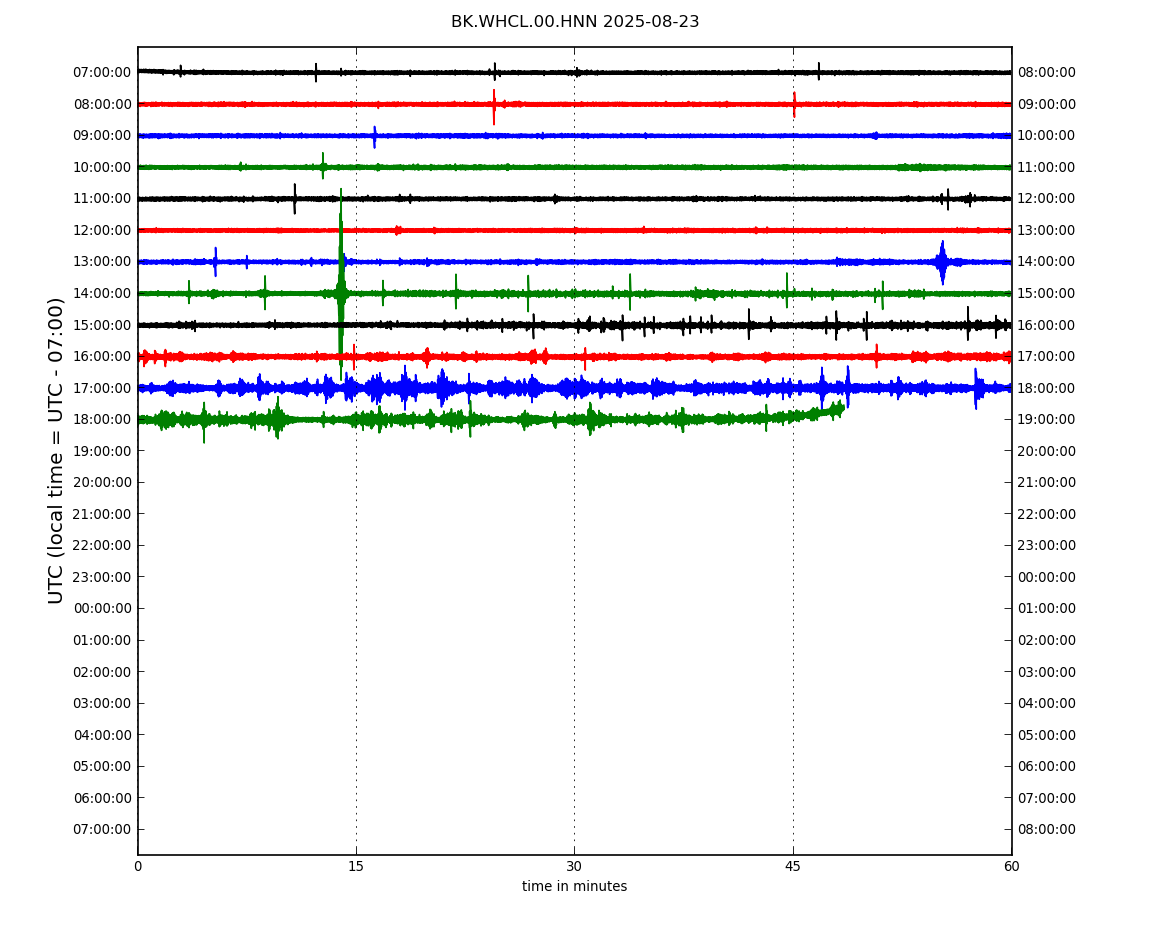The width and height of the screenshot is (1150, 950).
Task: Select the 00:00:00 label on the left UTC axis
Action: [x=103, y=609]
